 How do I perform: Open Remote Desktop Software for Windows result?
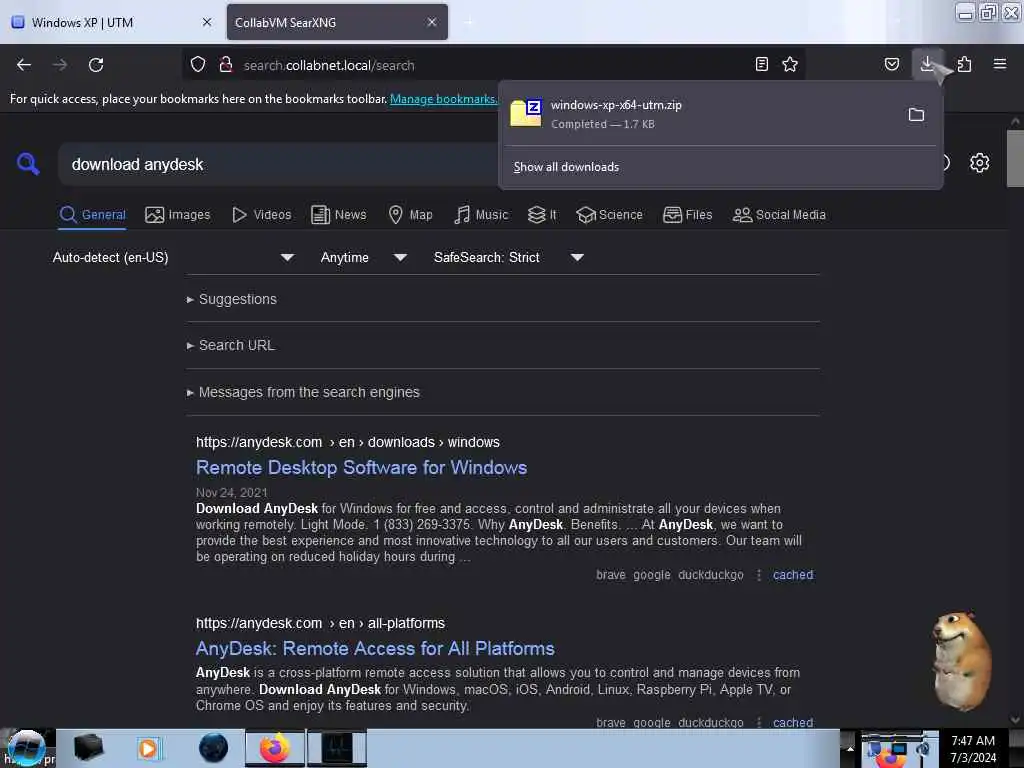(361, 468)
